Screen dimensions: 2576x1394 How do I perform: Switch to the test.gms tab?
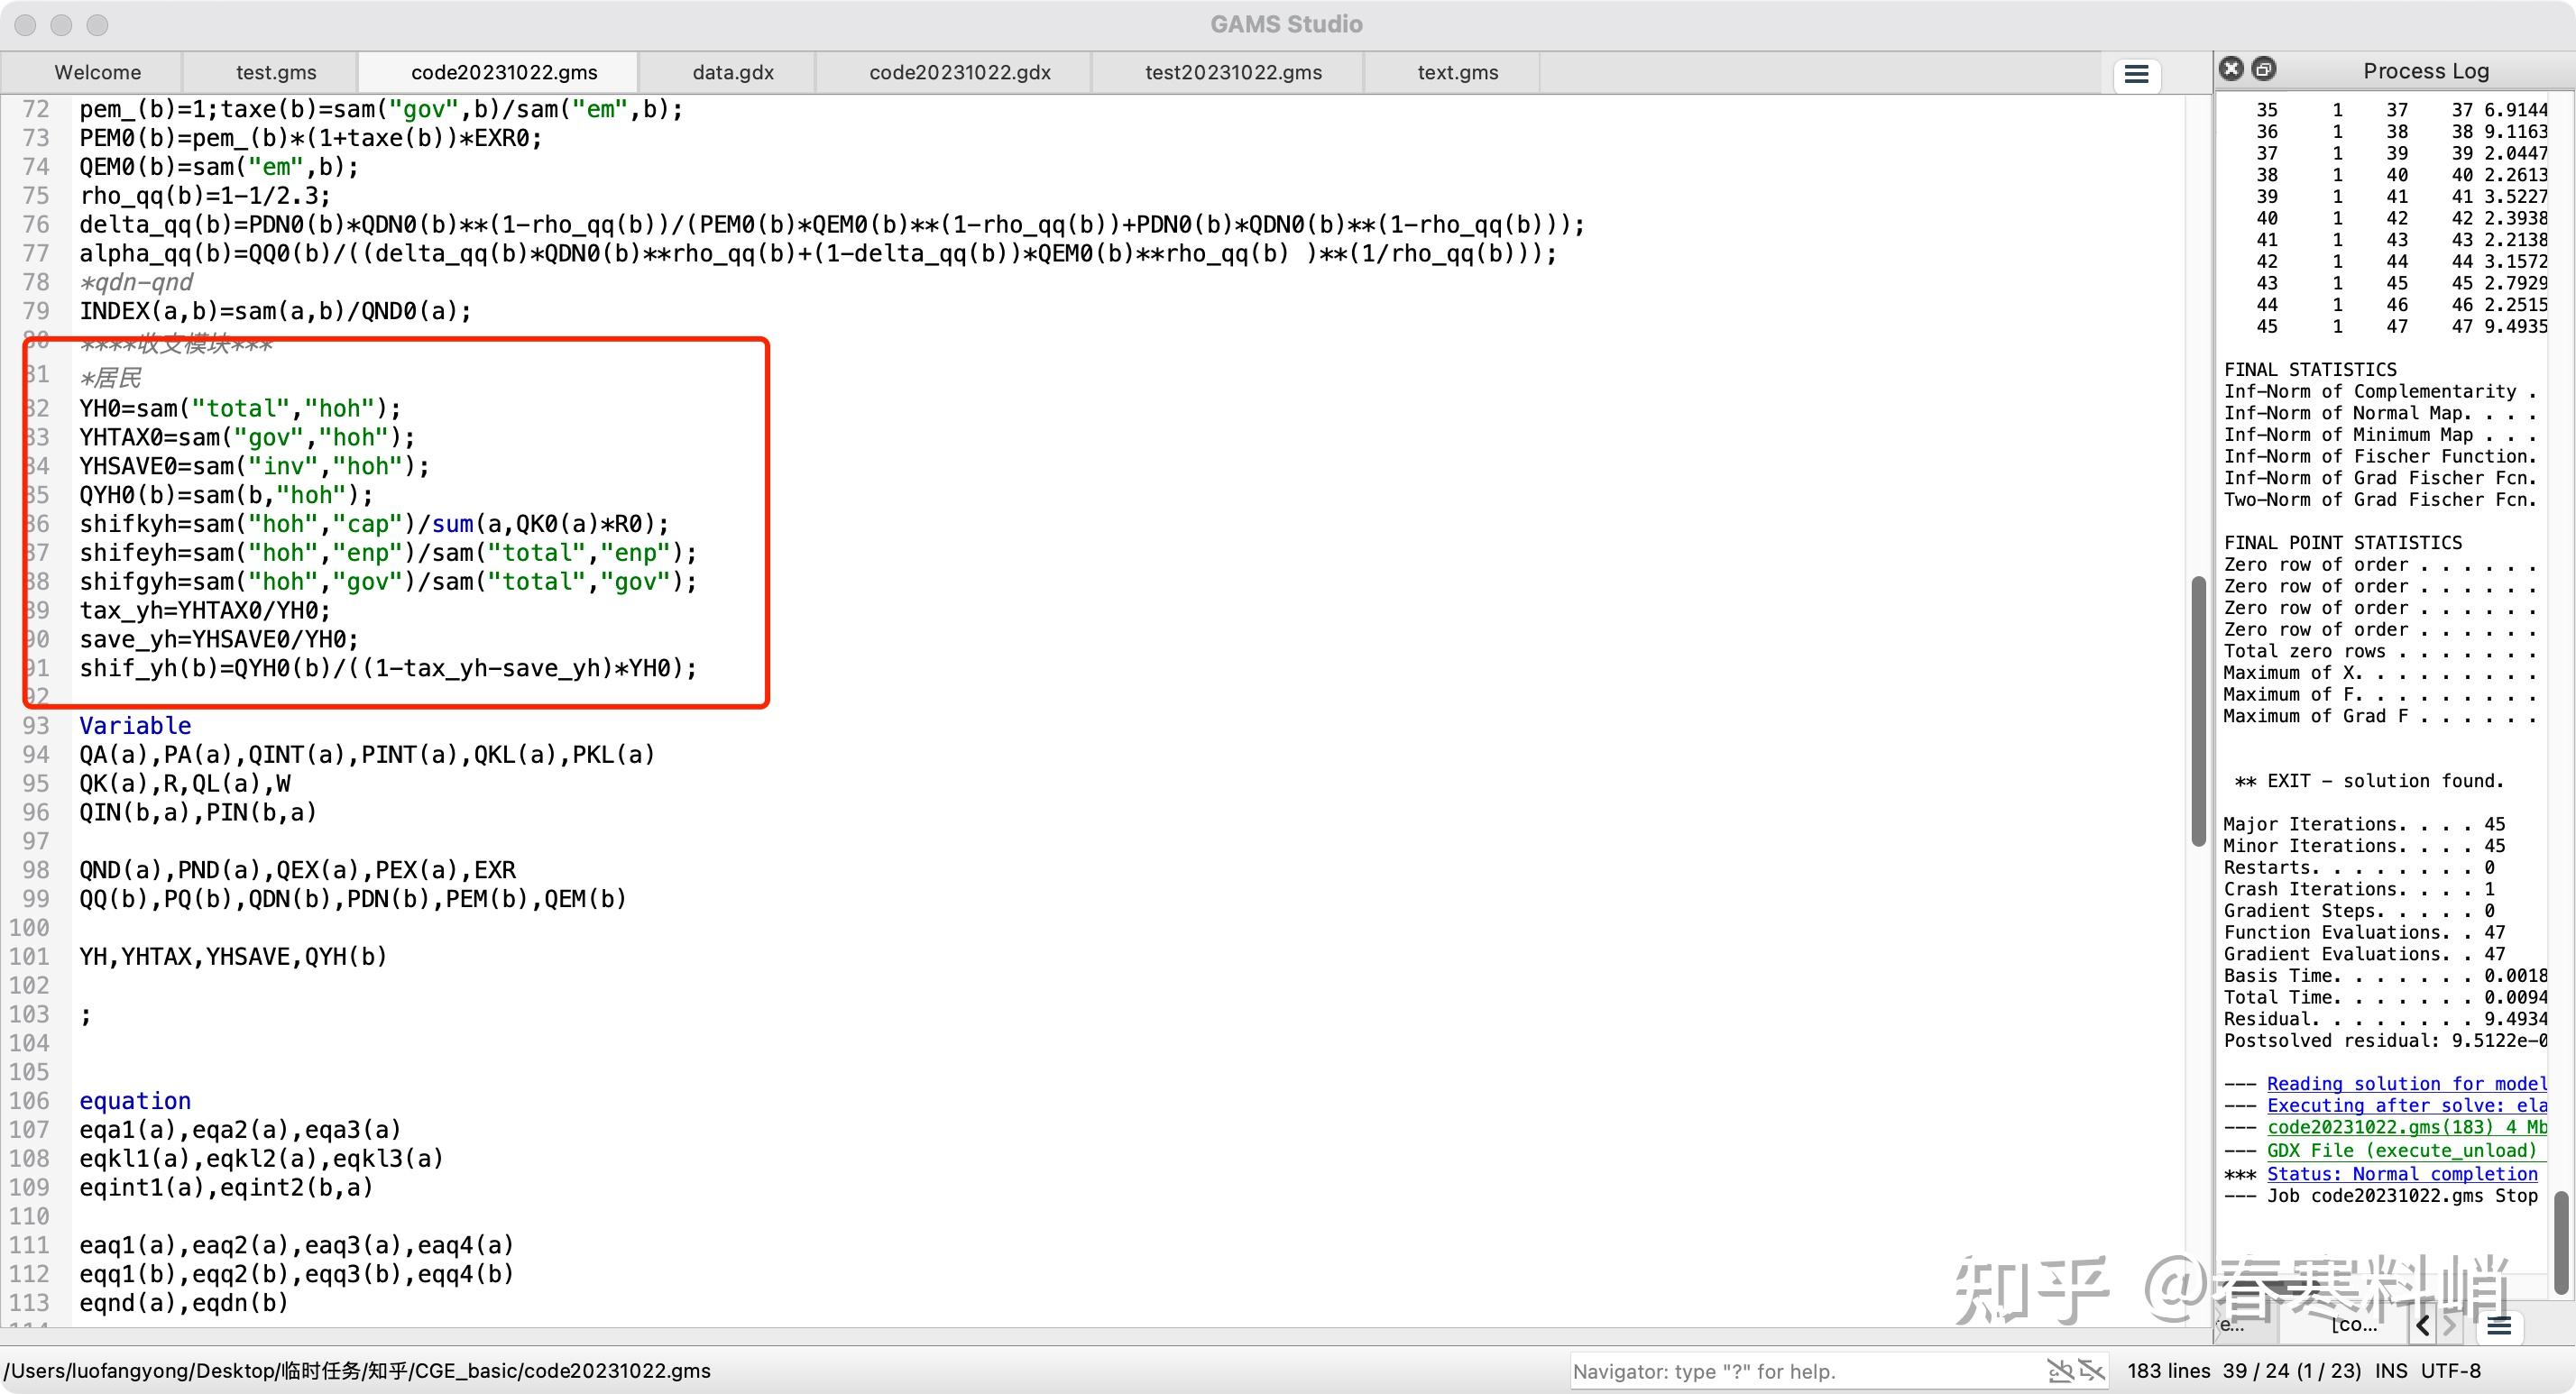(276, 72)
